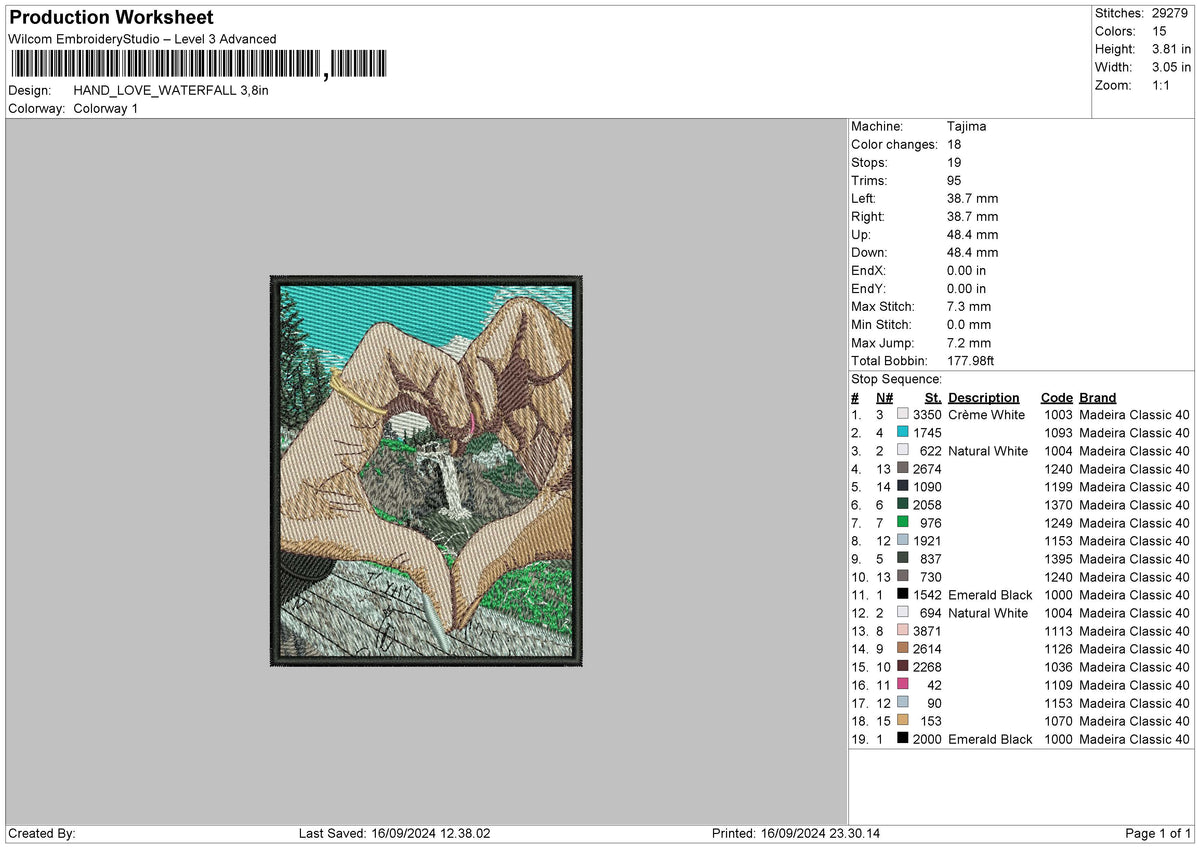Click the Page 1 of 1 footer text

[x=1159, y=834]
